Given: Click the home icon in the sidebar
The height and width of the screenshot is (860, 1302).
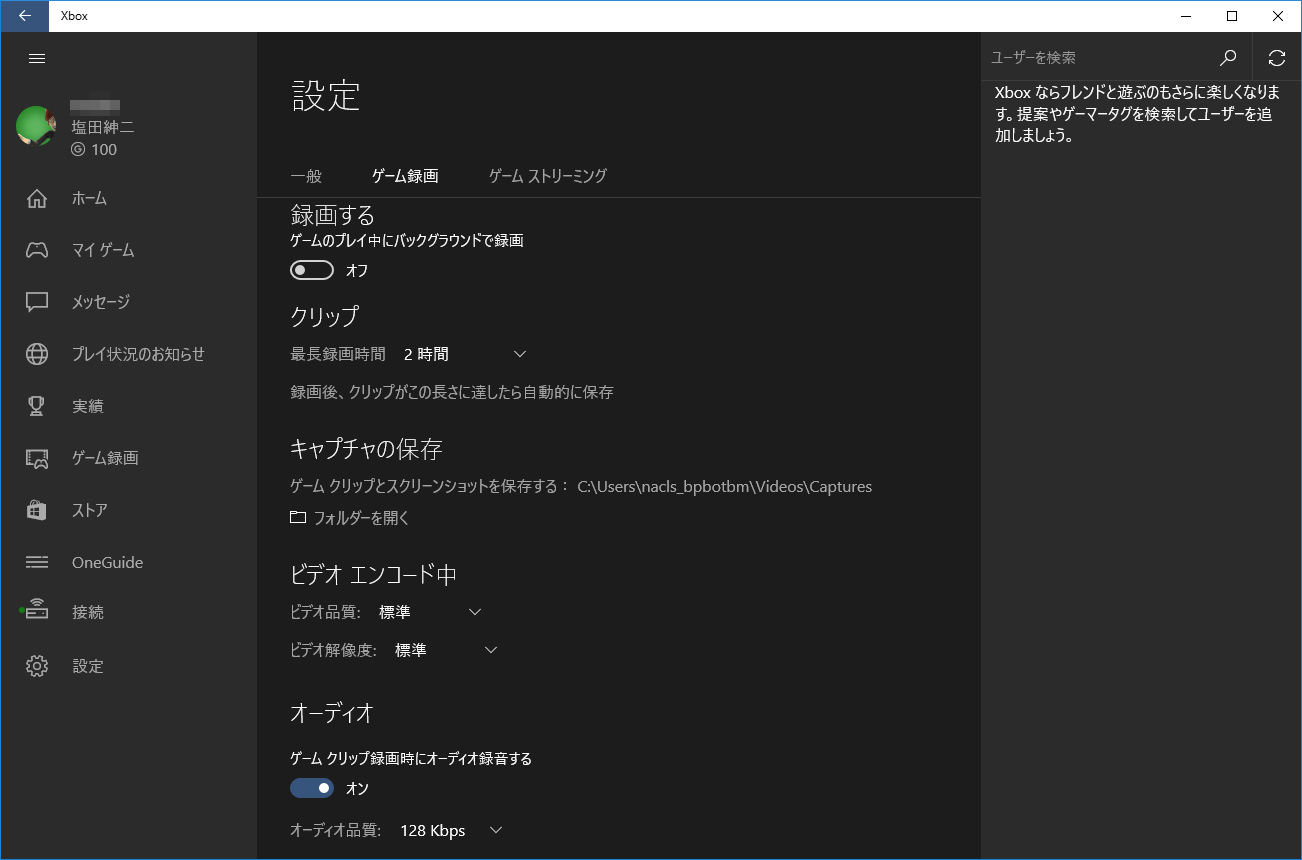Looking at the screenshot, I should pyautogui.click(x=37, y=198).
